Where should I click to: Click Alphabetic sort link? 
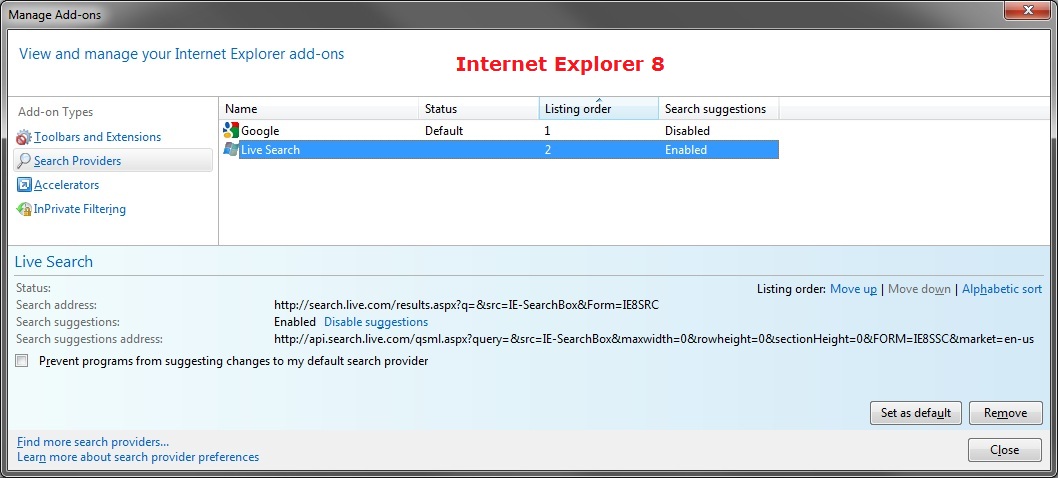click(x=1002, y=289)
